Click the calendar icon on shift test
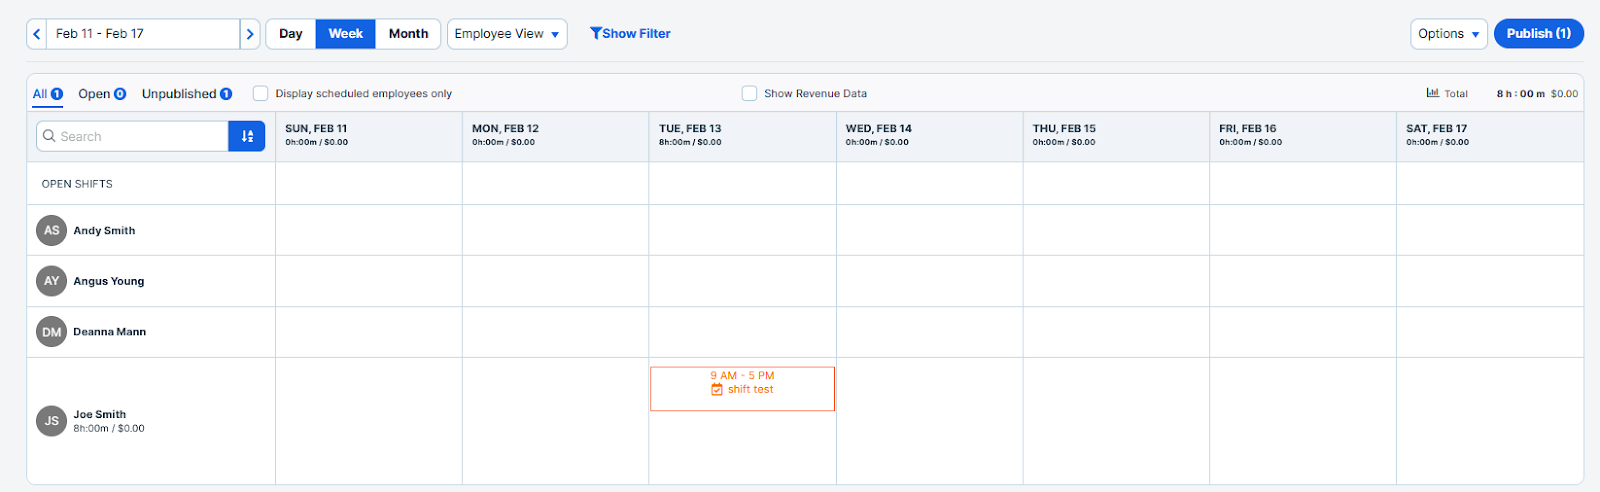The width and height of the screenshot is (1600, 492). pyautogui.click(x=717, y=390)
